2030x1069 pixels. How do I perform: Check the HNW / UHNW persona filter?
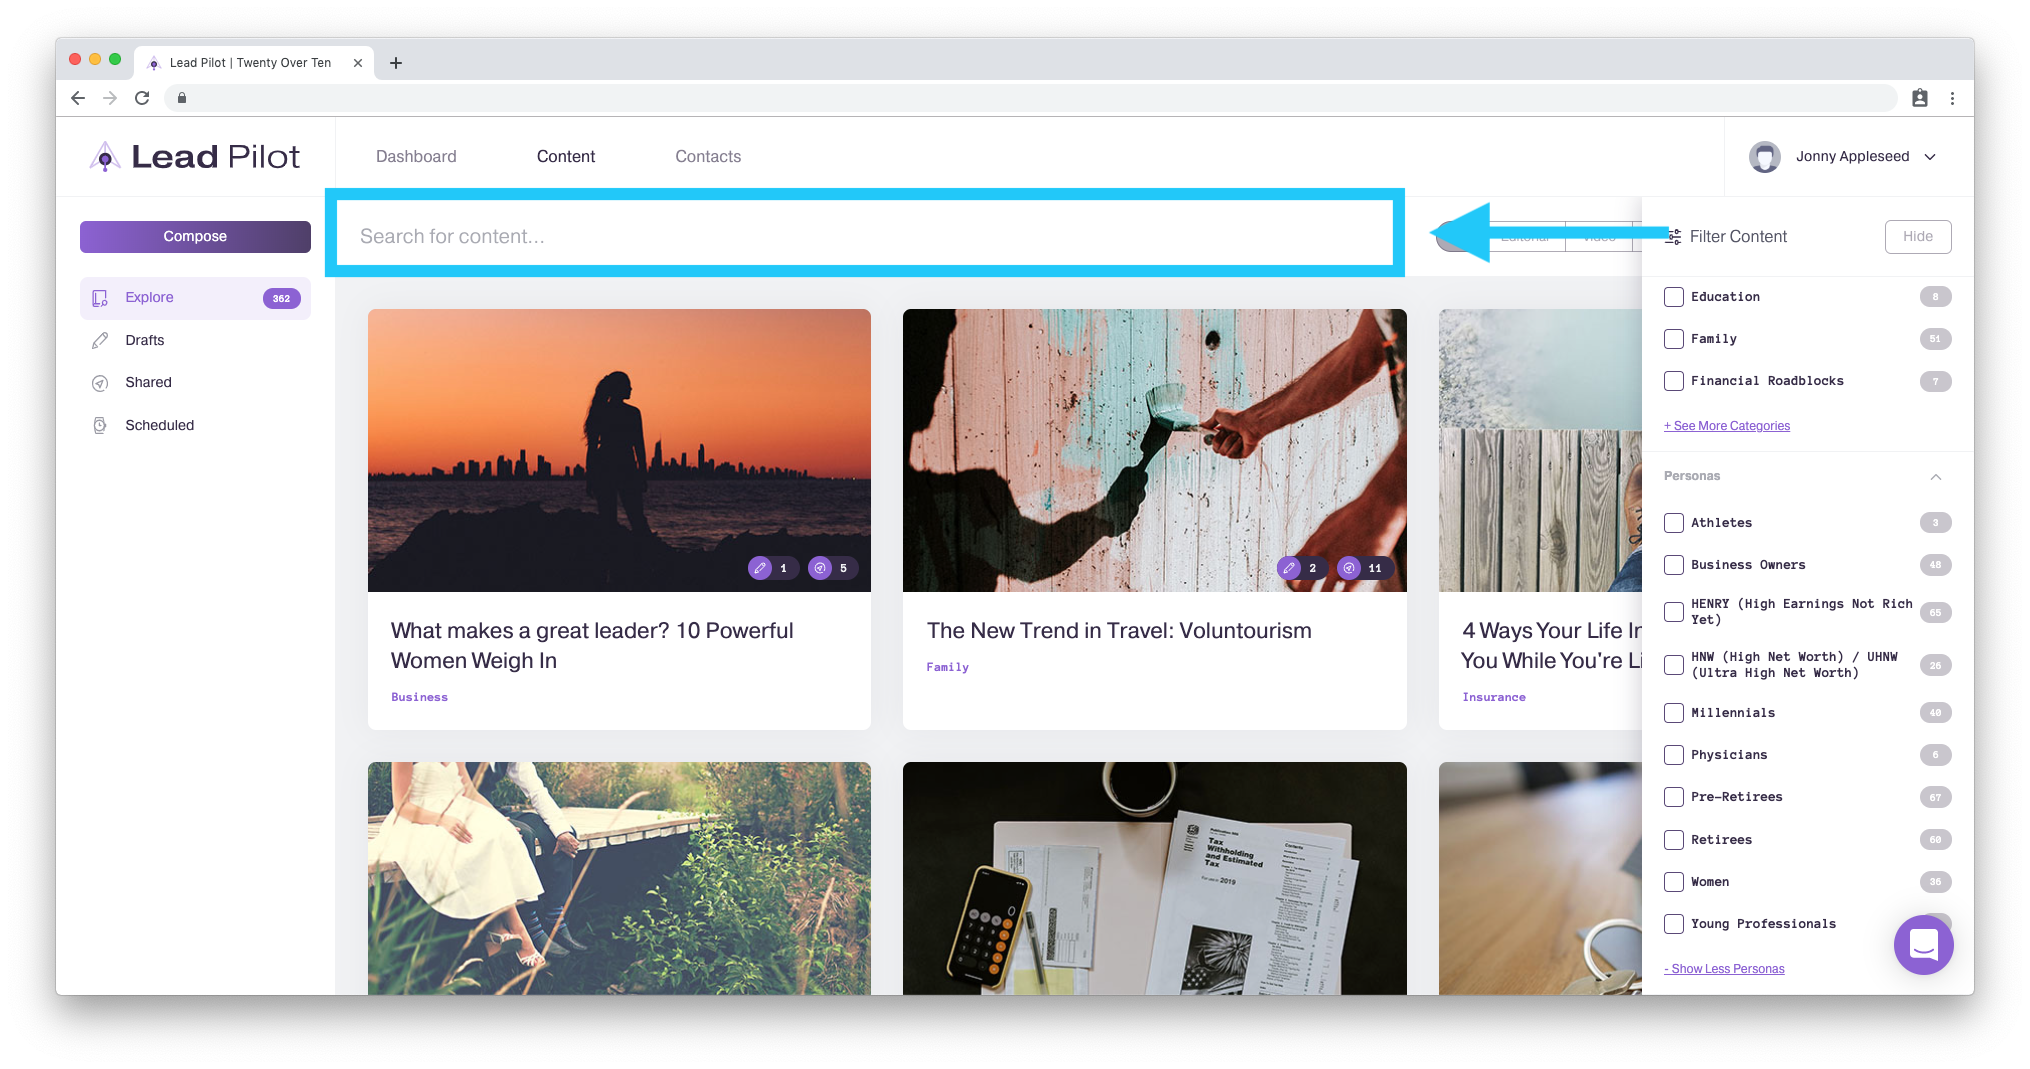(1674, 665)
